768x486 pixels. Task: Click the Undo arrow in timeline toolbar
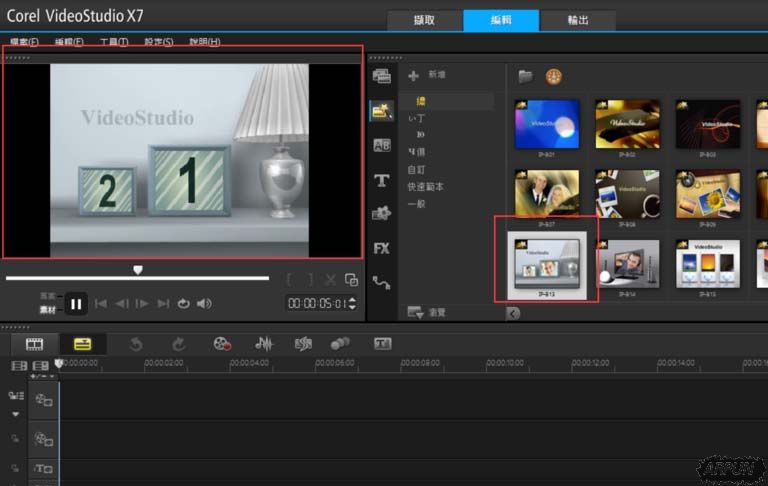pos(136,343)
